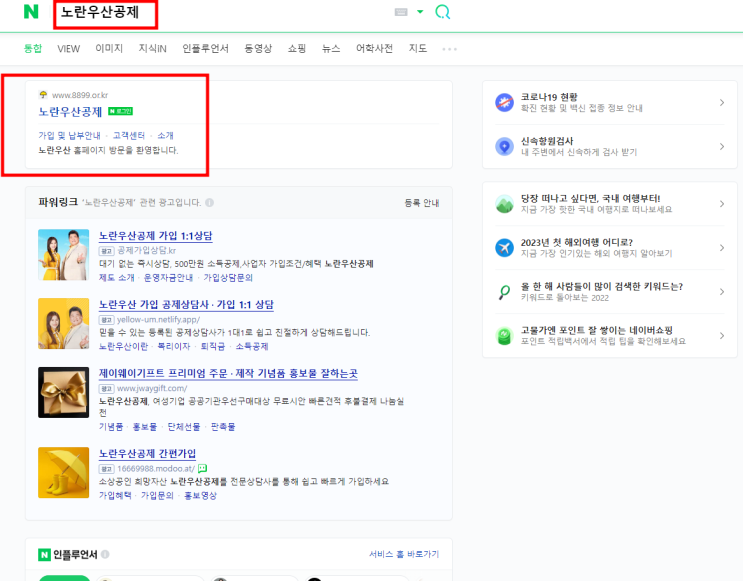743x581 pixels.
Task: Click the mountain icon for 국내 여행부터
Action: tap(504, 204)
